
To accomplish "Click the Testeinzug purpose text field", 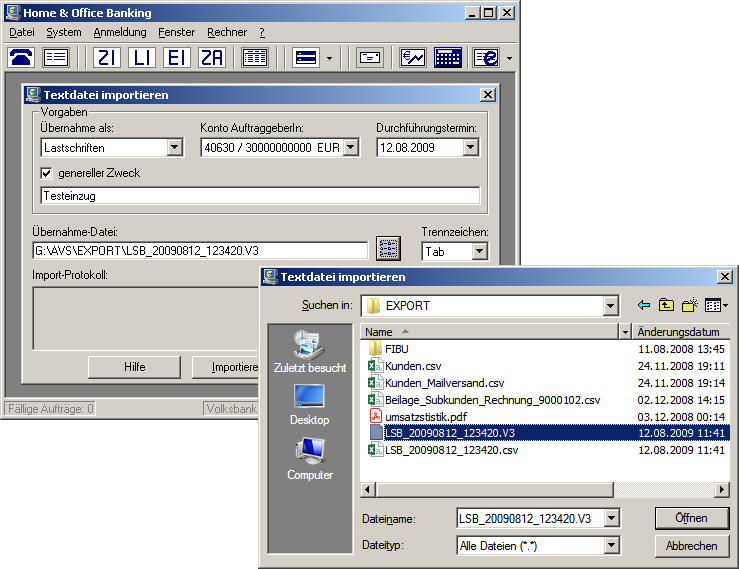I will [260, 196].
